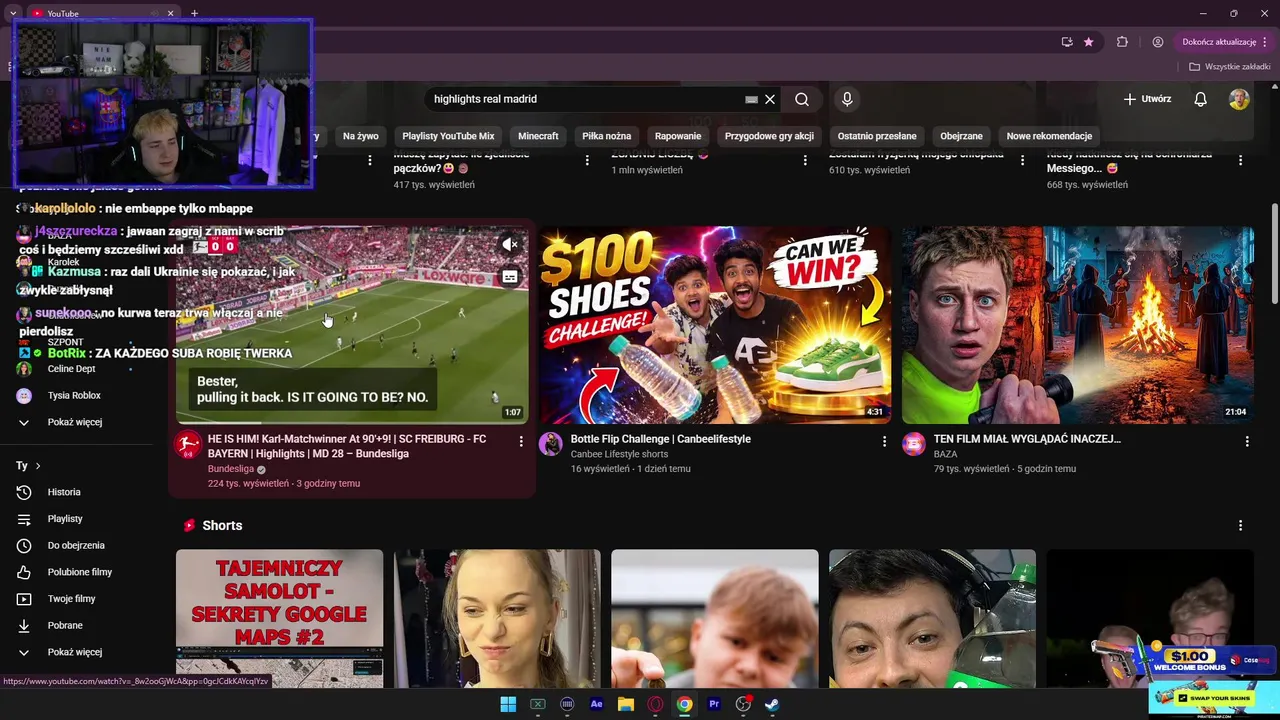Select the Na żywo filter chip
The image size is (1280, 720).
tap(361, 136)
